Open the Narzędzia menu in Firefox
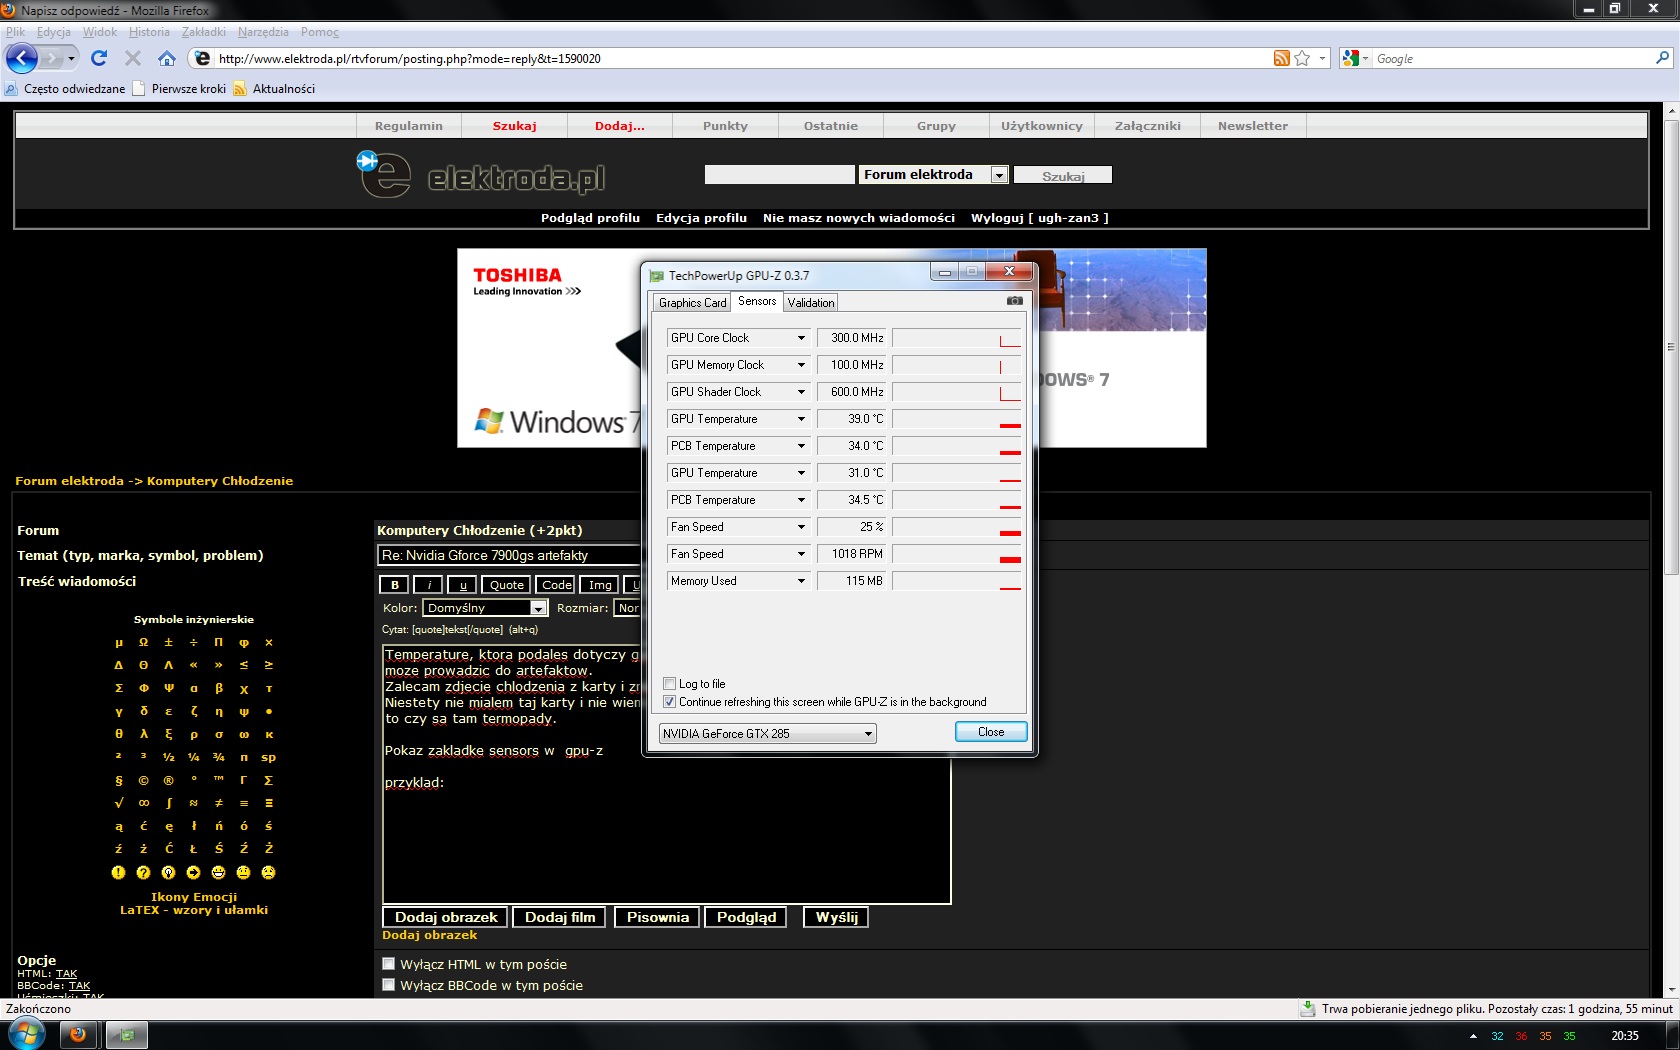Image resolution: width=1680 pixels, height=1050 pixels. coord(263,32)
